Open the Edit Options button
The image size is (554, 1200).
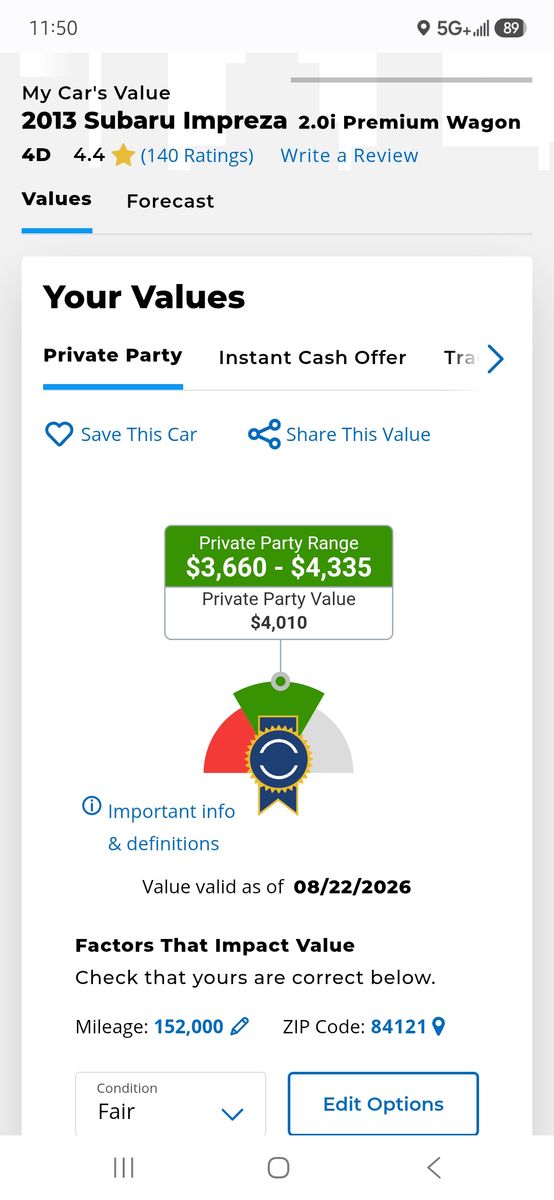click(383, 1104)
